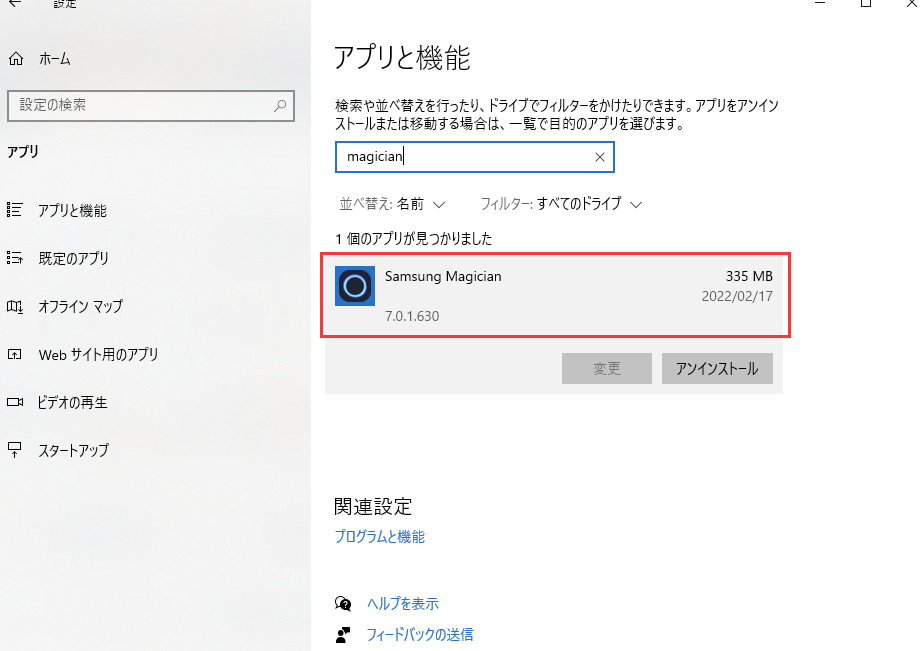Click the ビデオの再生 video icon
The width and height of the screenshot is (923, 651).
pos(18,402)
